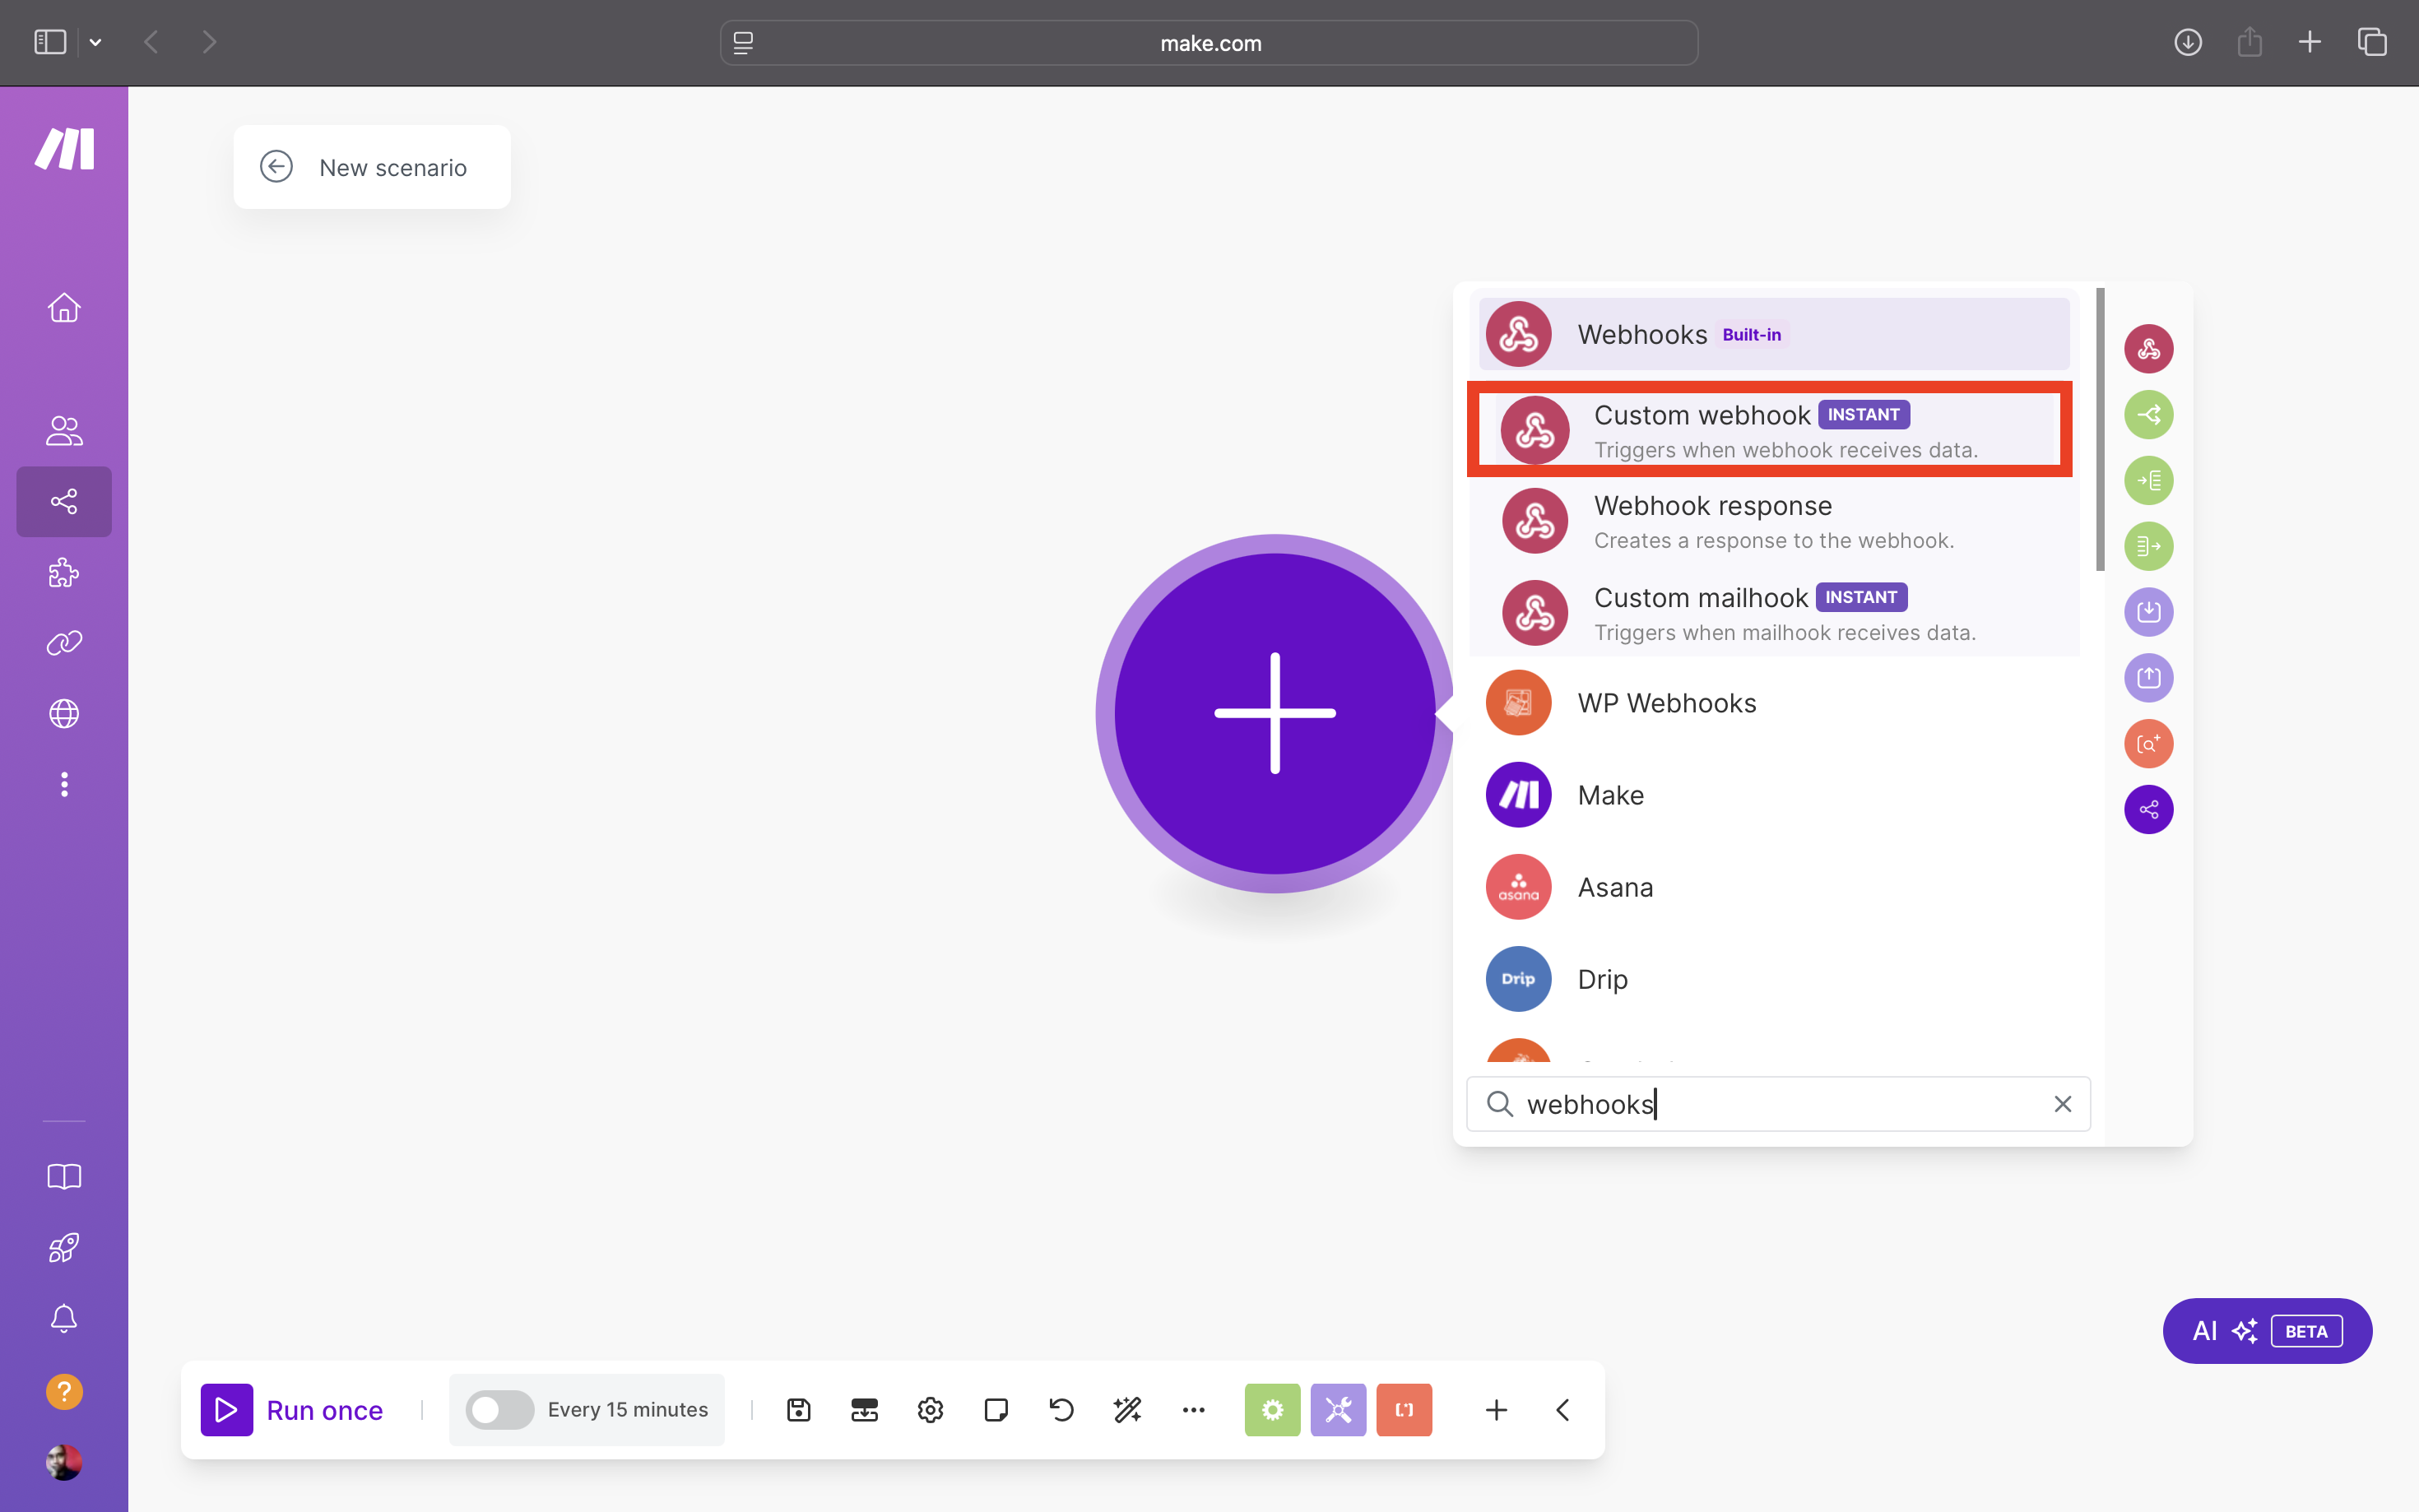Click the notes/comment icon in toolbar
2419x1512 pixels.
click(x=995, y=1409)
